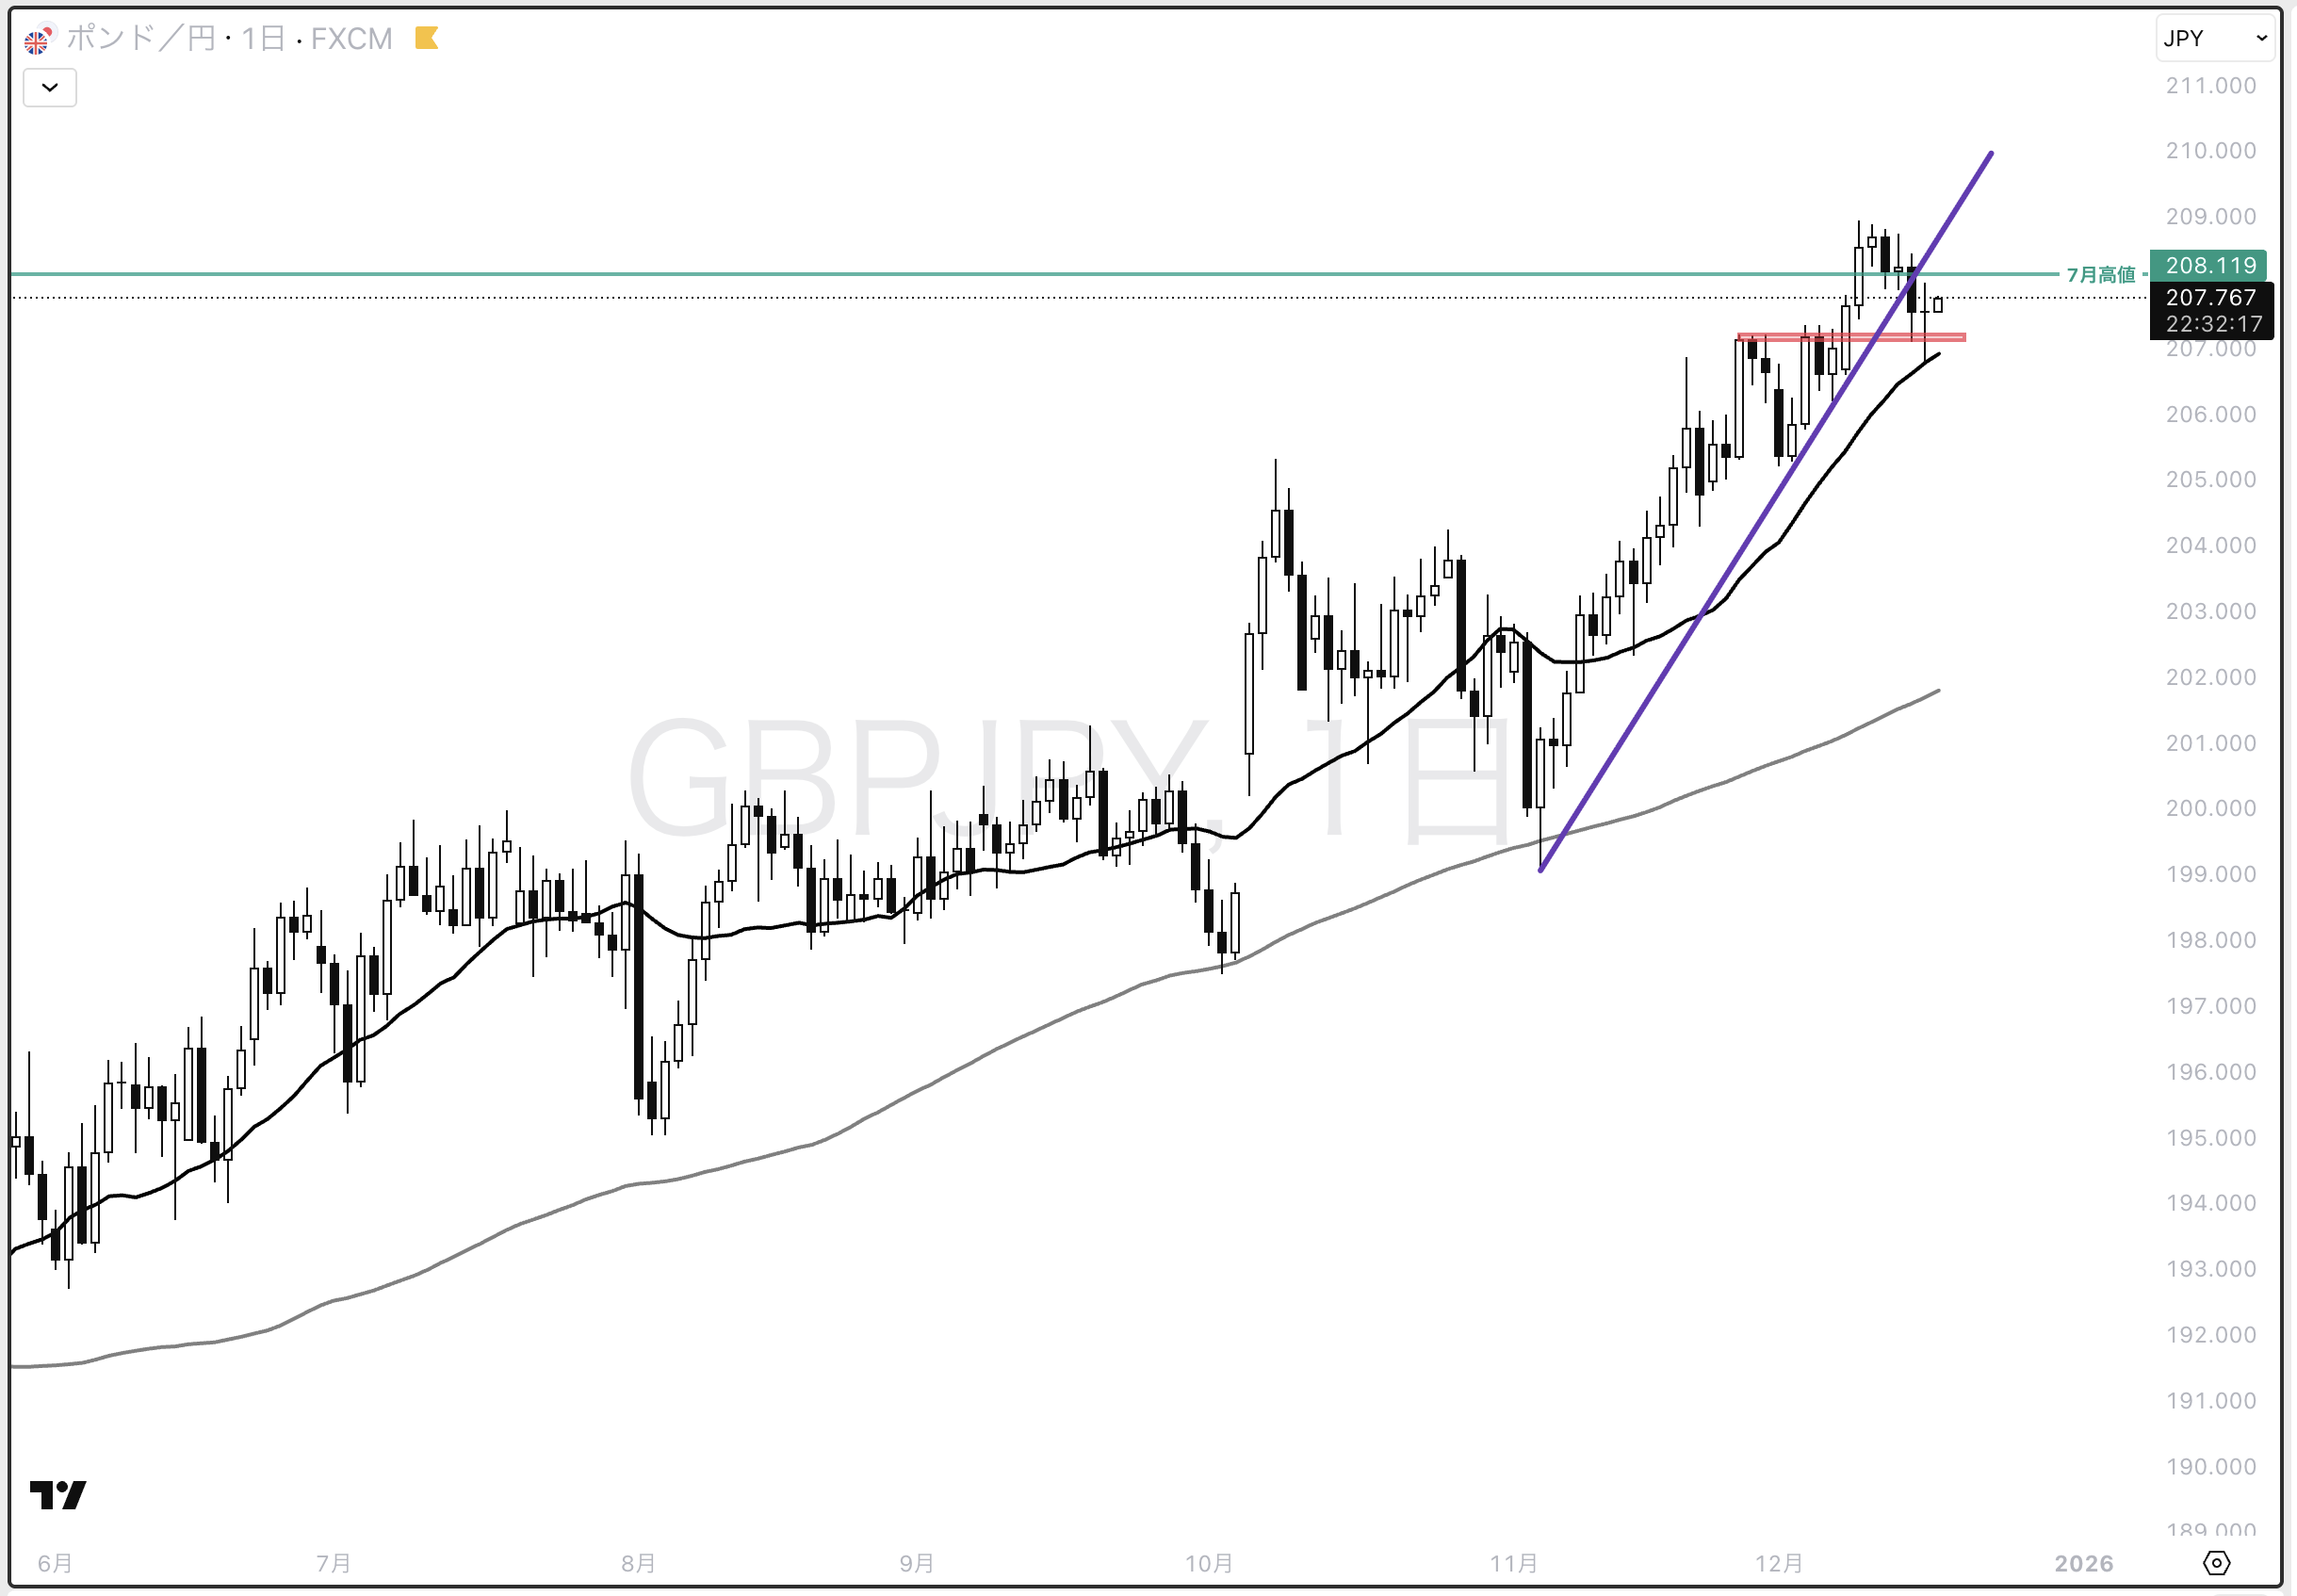Click the yellow flag marker icon

[x=427, y=39]
